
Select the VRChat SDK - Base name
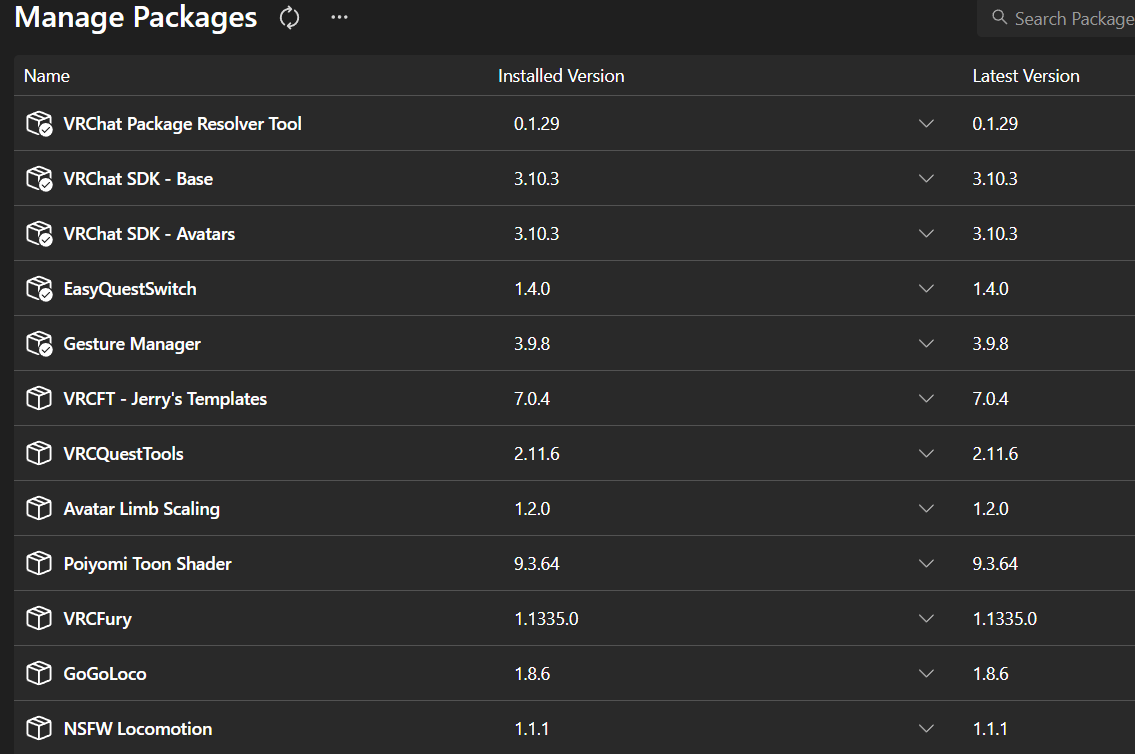(x=138, y=179)
